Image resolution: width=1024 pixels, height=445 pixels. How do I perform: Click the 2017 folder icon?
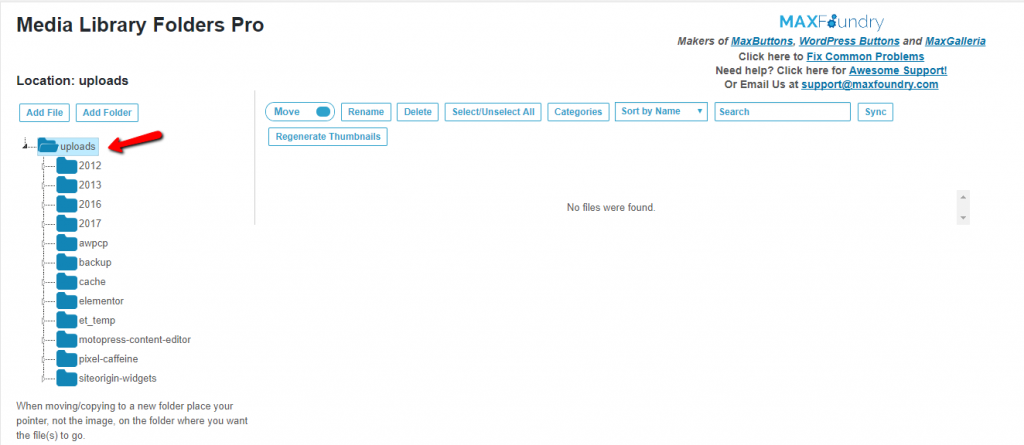click(x=67, y=223)
